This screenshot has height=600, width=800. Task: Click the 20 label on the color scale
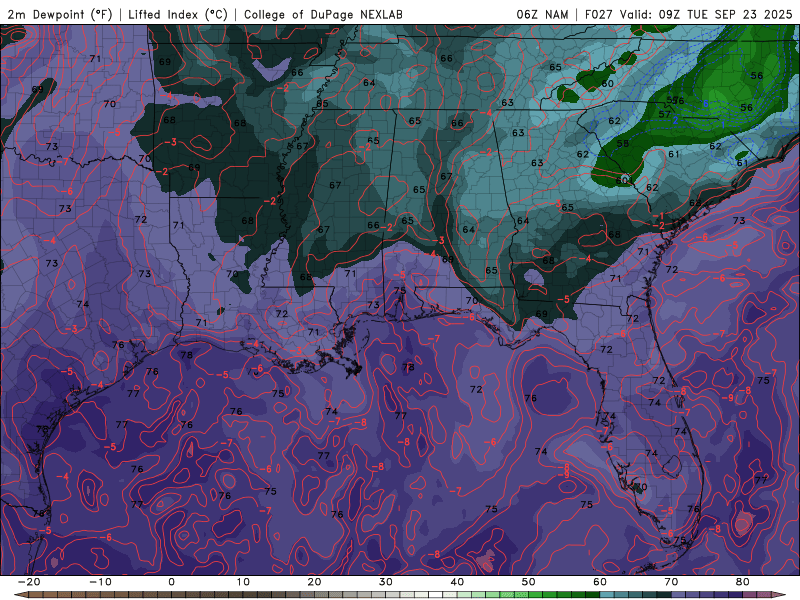[314, 582]
